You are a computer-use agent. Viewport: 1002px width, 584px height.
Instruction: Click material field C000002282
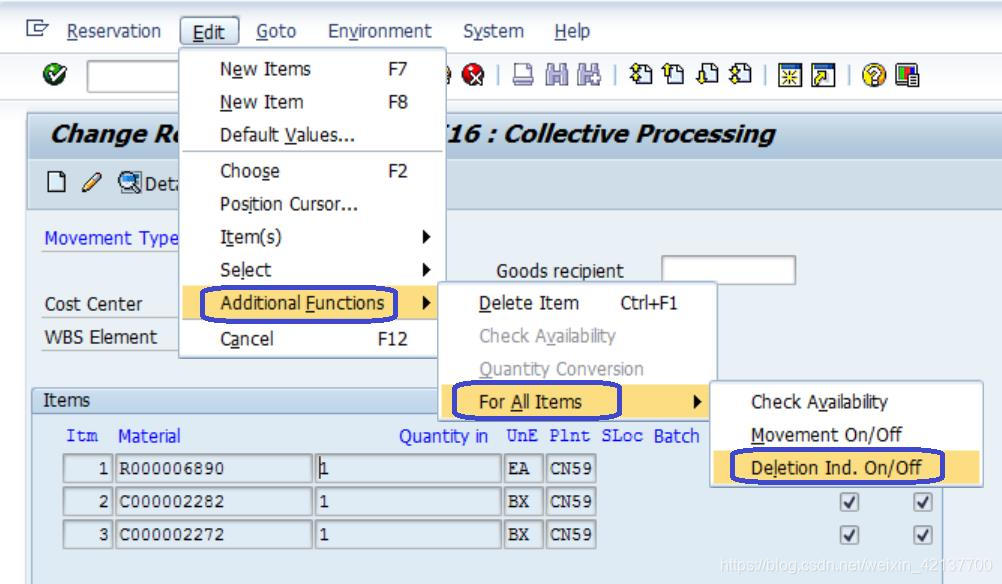point(213,502)
